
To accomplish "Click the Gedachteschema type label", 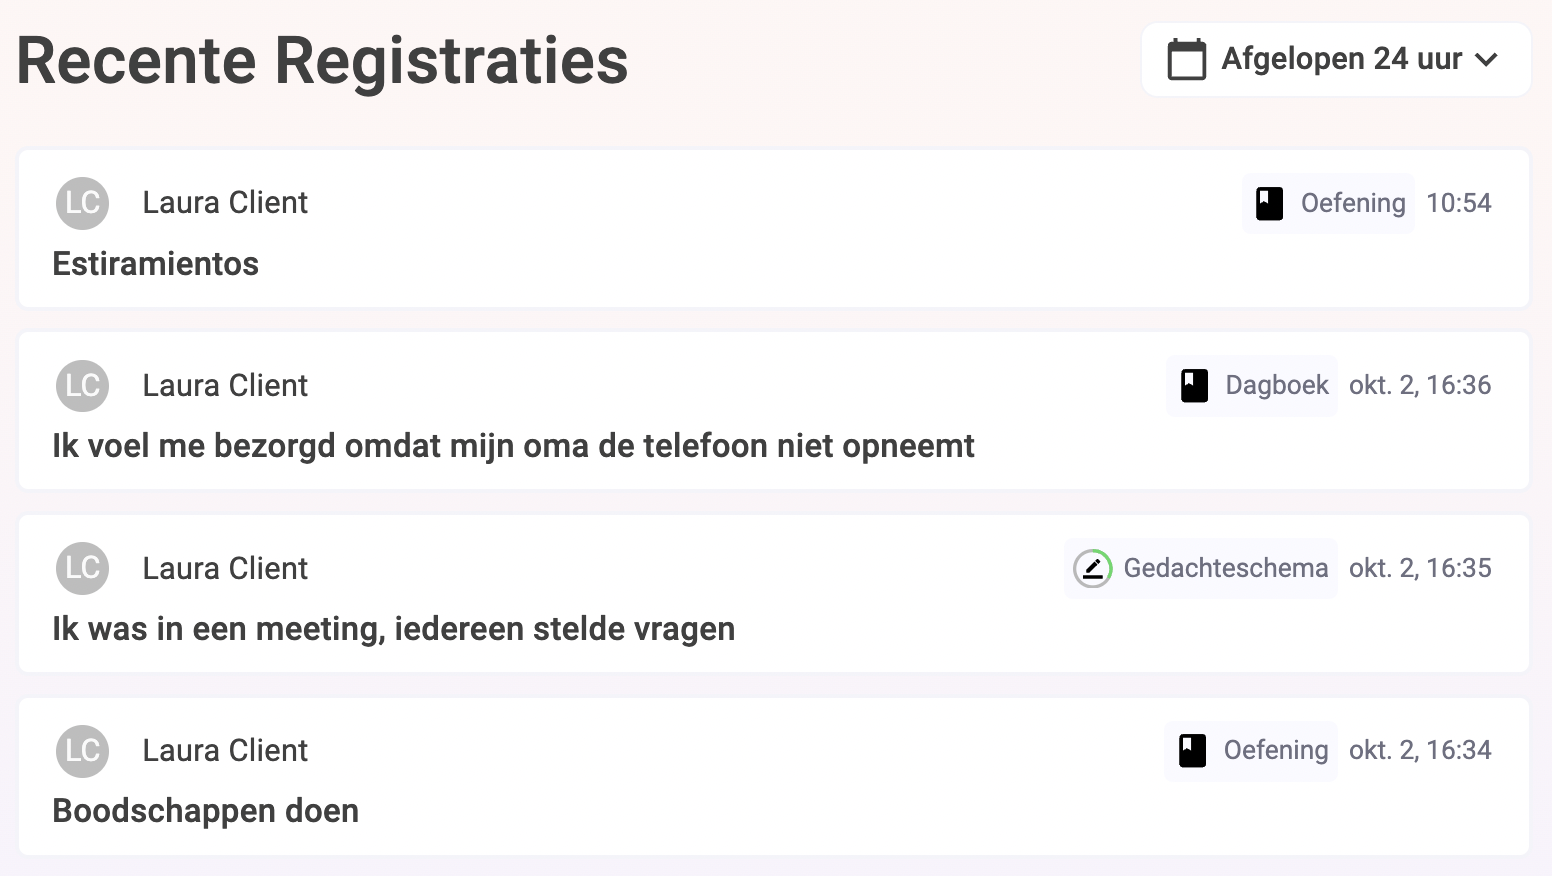I will [x=1226, y=568].
